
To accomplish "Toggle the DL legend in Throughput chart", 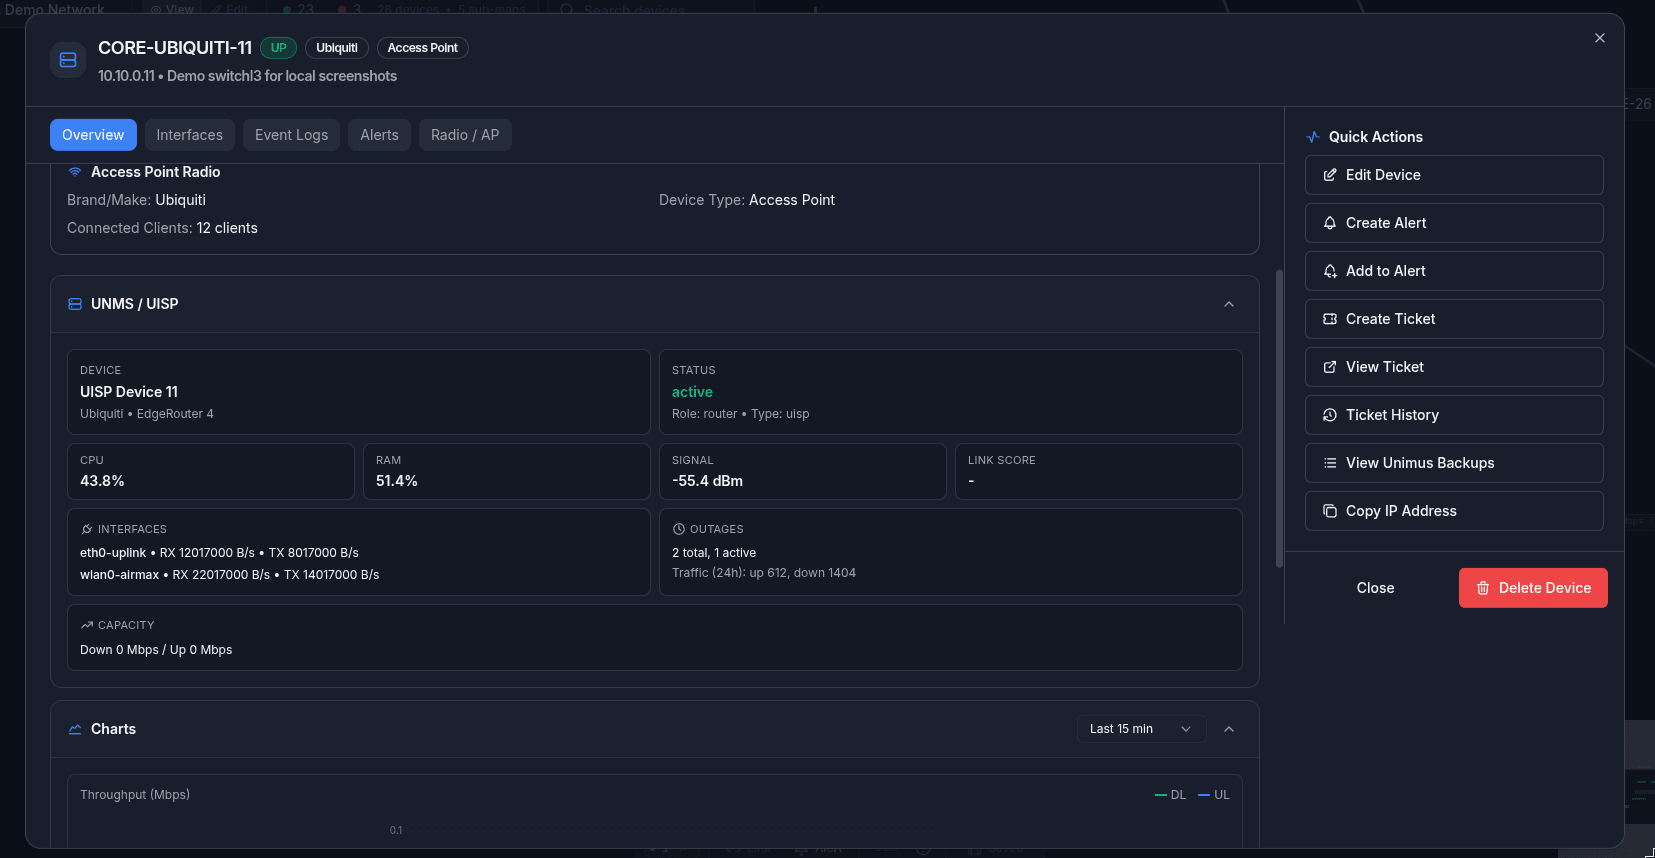I will click(x=1170, y=795).
